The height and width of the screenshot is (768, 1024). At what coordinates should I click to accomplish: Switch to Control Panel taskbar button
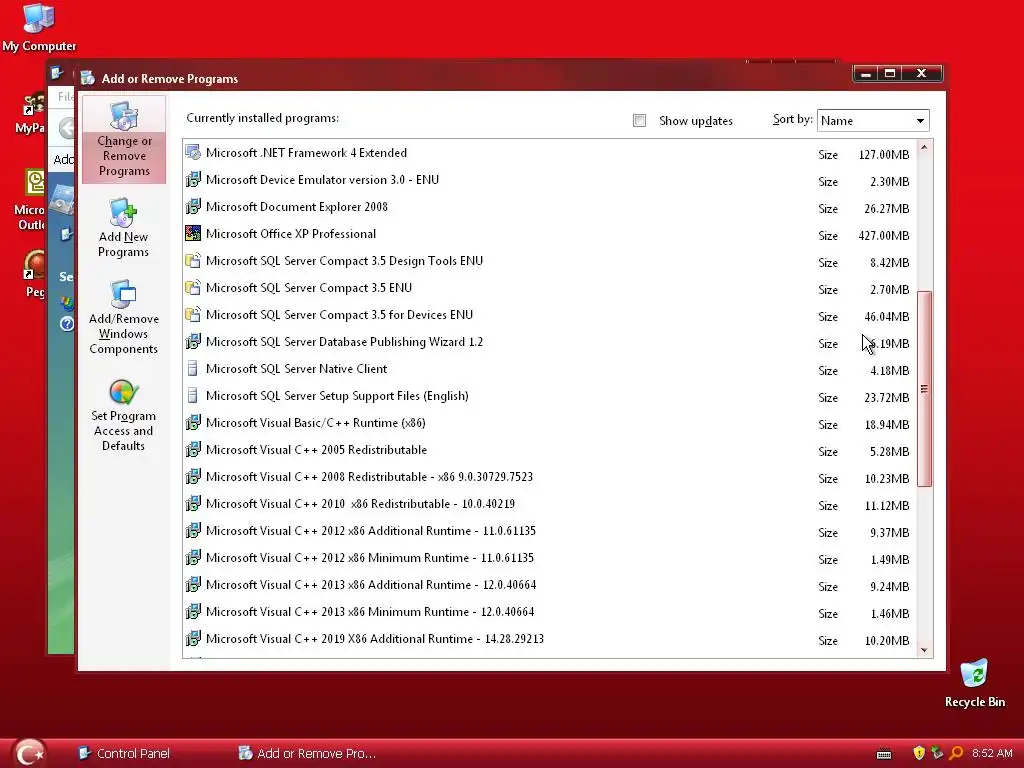tap(124, 753)
